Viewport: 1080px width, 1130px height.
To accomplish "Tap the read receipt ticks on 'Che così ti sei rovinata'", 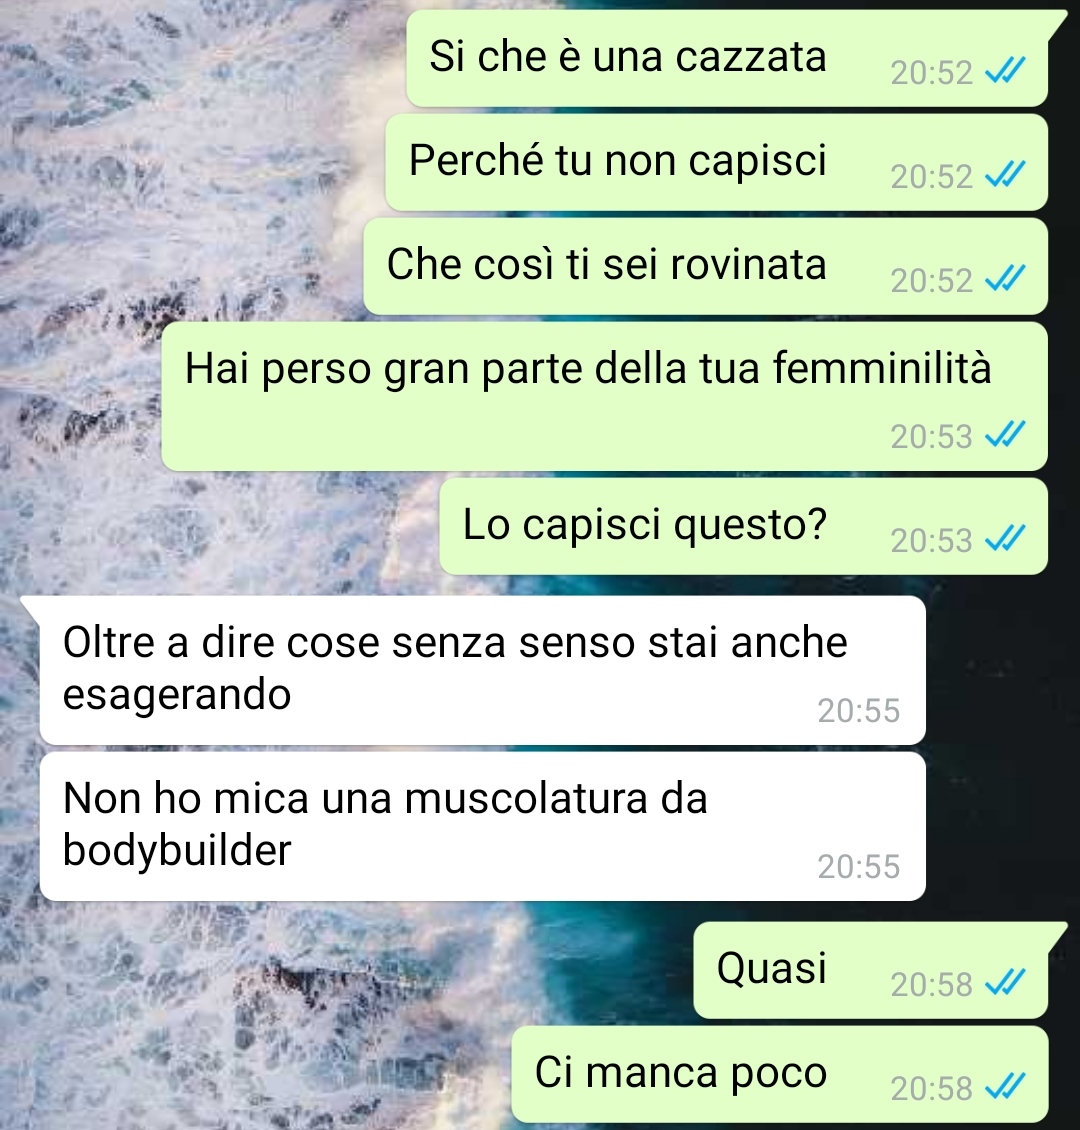I will click(x=1004, y=278).
